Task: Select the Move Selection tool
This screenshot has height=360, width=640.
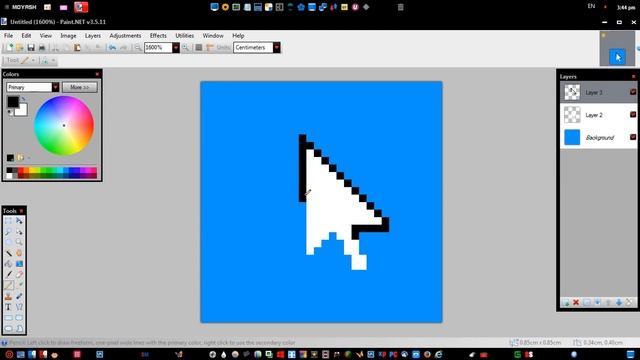Action: [x=19, y=231]
